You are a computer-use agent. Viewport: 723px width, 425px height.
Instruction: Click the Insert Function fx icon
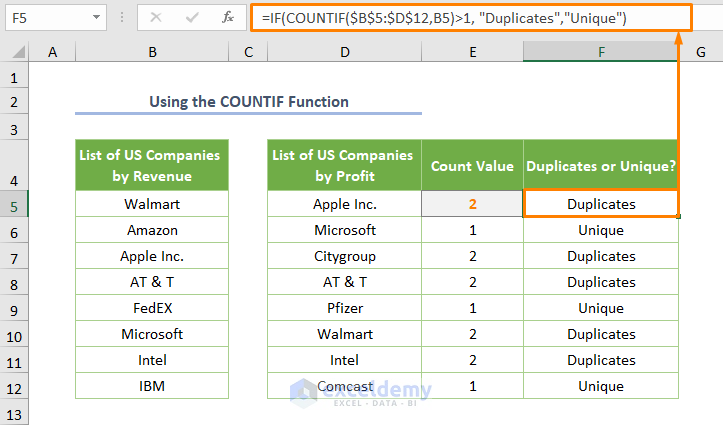click(x=228, y=17)
